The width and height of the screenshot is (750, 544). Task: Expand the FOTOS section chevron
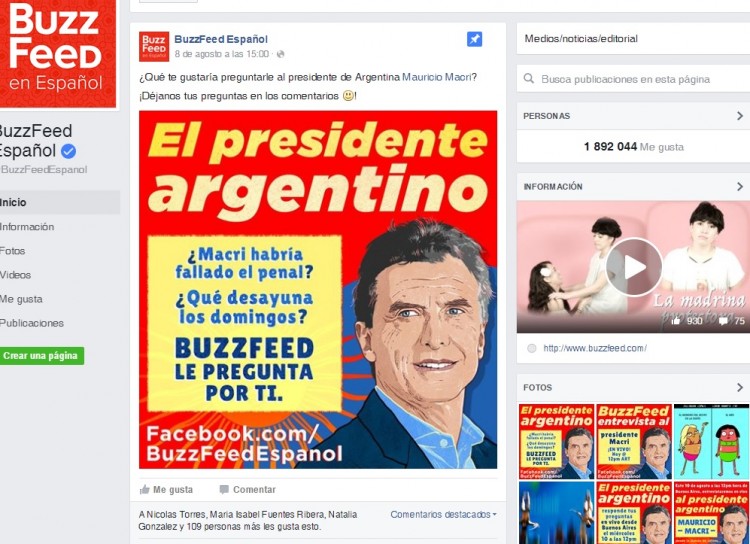tap(740, 388)
